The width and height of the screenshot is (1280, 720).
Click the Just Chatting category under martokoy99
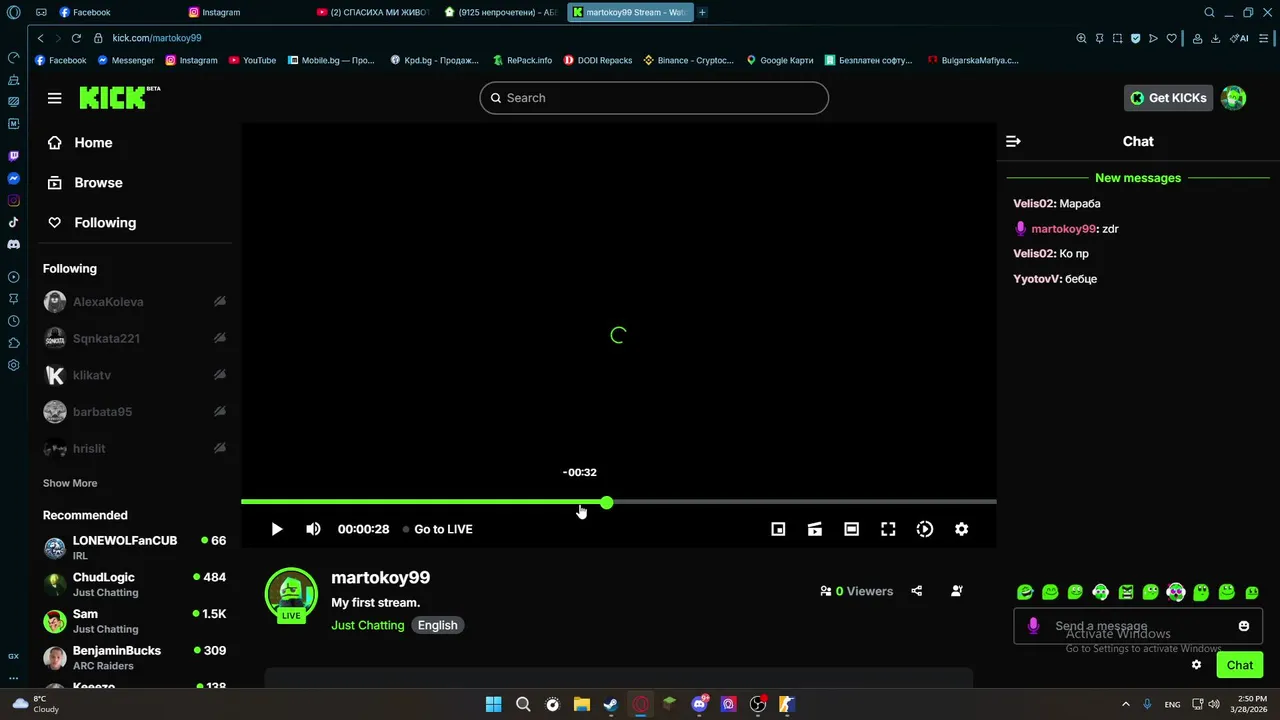tap(368, 625)
